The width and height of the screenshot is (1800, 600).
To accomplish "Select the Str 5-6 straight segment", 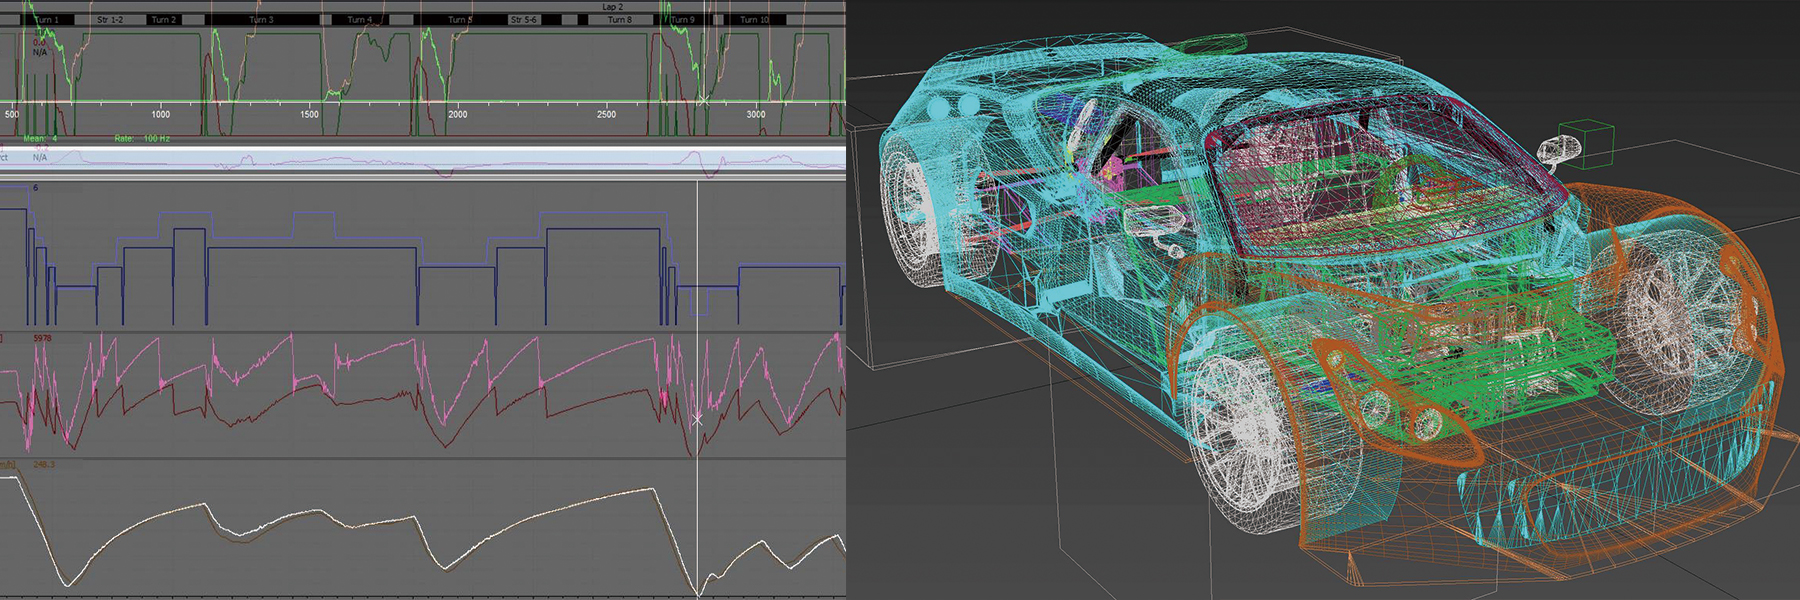I will (523, 19).
